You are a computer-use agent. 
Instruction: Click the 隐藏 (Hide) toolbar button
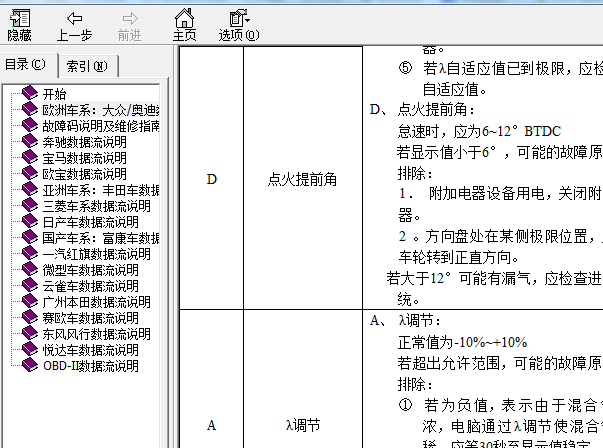19,25
